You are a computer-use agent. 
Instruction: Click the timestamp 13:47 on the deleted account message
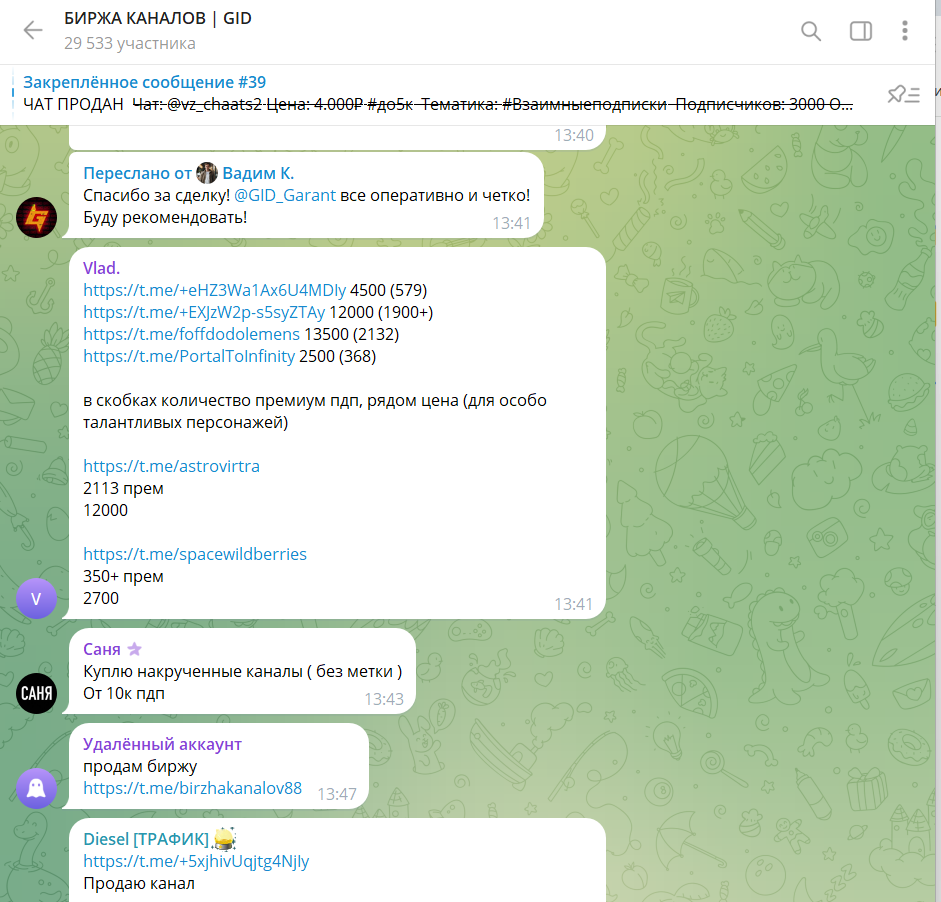coord(337,794)
